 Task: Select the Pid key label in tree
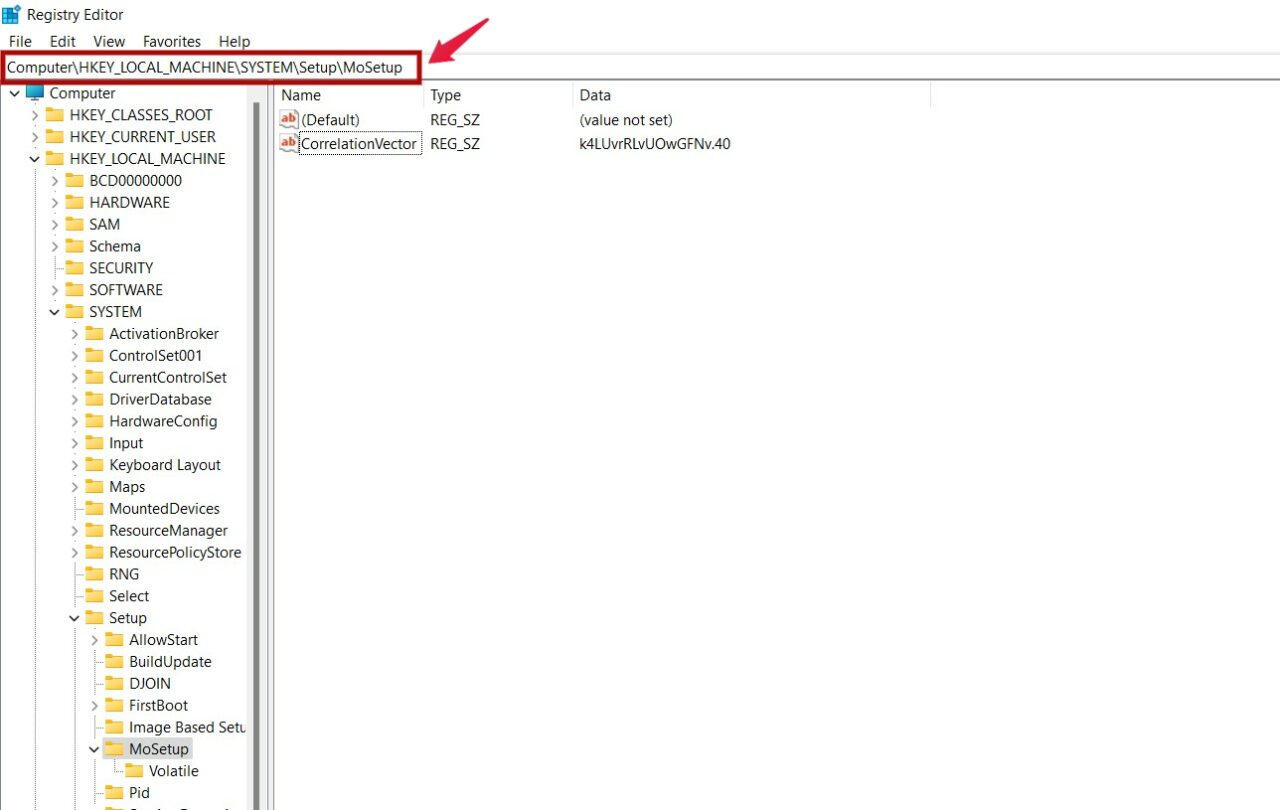tap(139, 793)
